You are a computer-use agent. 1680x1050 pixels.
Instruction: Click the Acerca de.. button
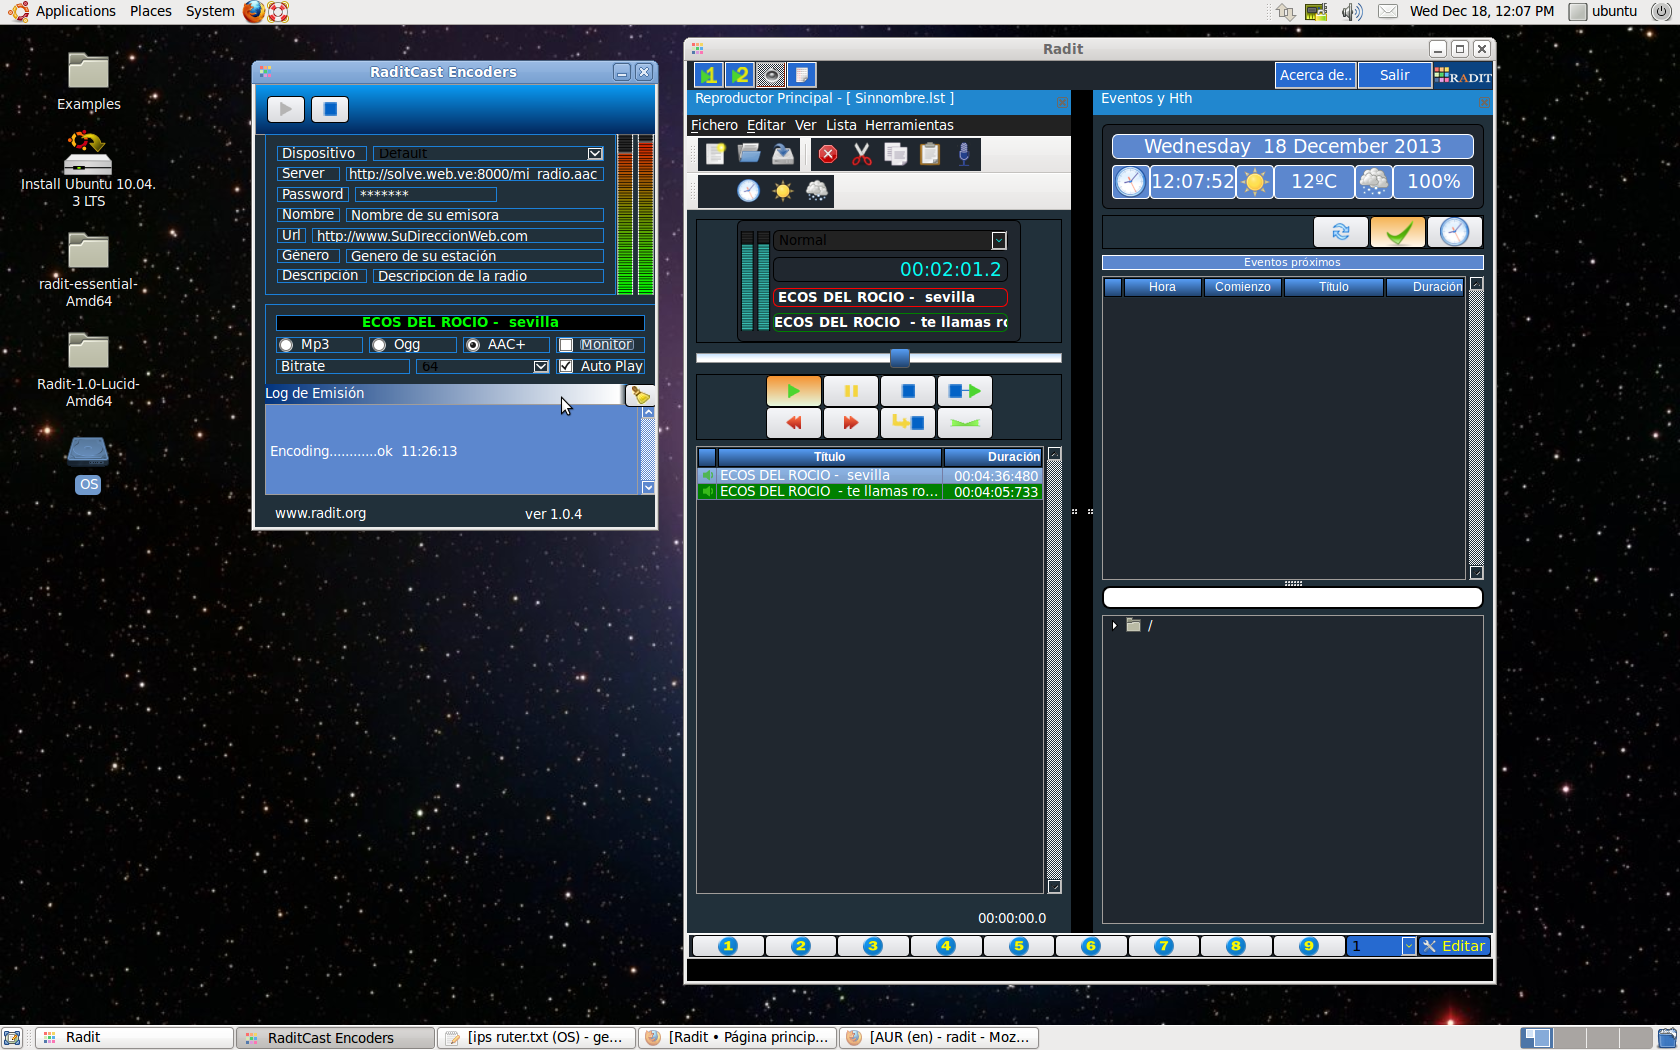(1316, 75)
